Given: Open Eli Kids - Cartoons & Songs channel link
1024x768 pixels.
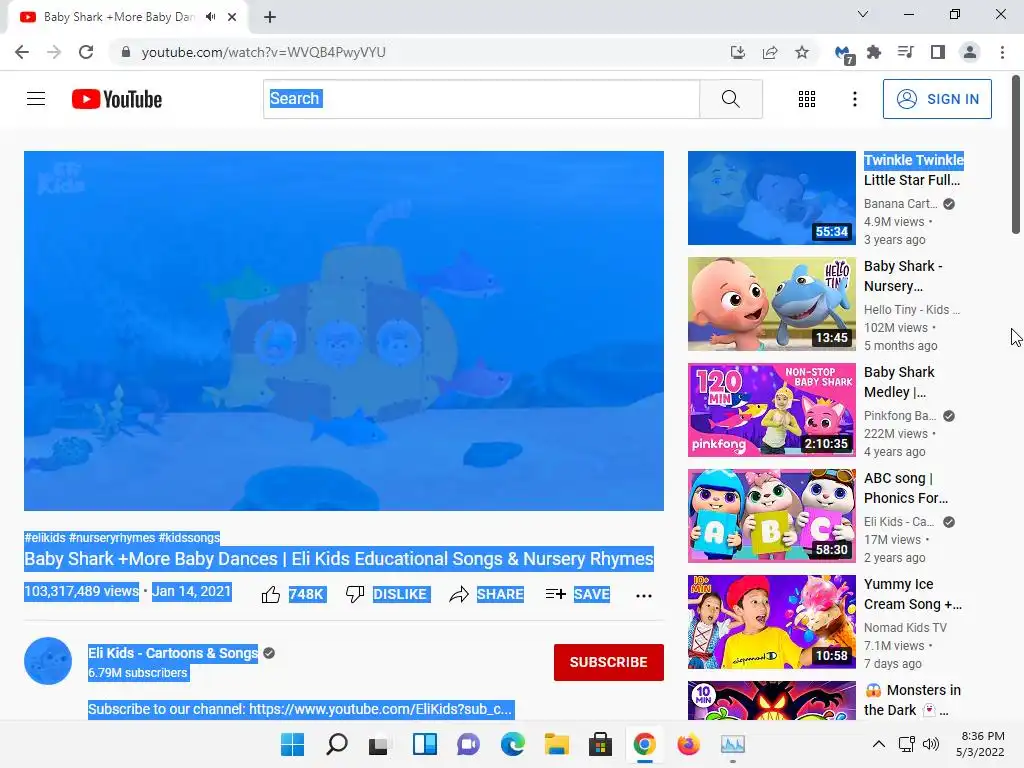Looking at the screenshot, I should (173, 653).
